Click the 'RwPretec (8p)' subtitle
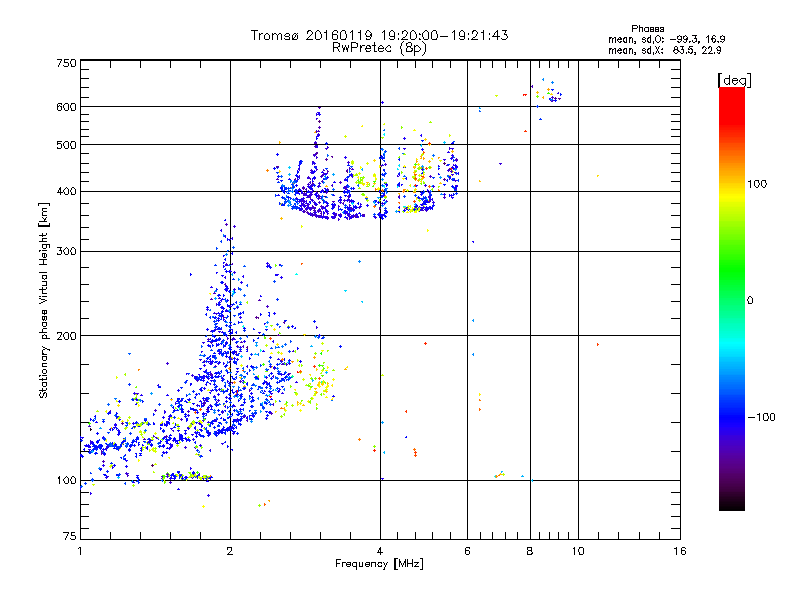The width and height of the screenshot is (800, 600). point(379,48)
